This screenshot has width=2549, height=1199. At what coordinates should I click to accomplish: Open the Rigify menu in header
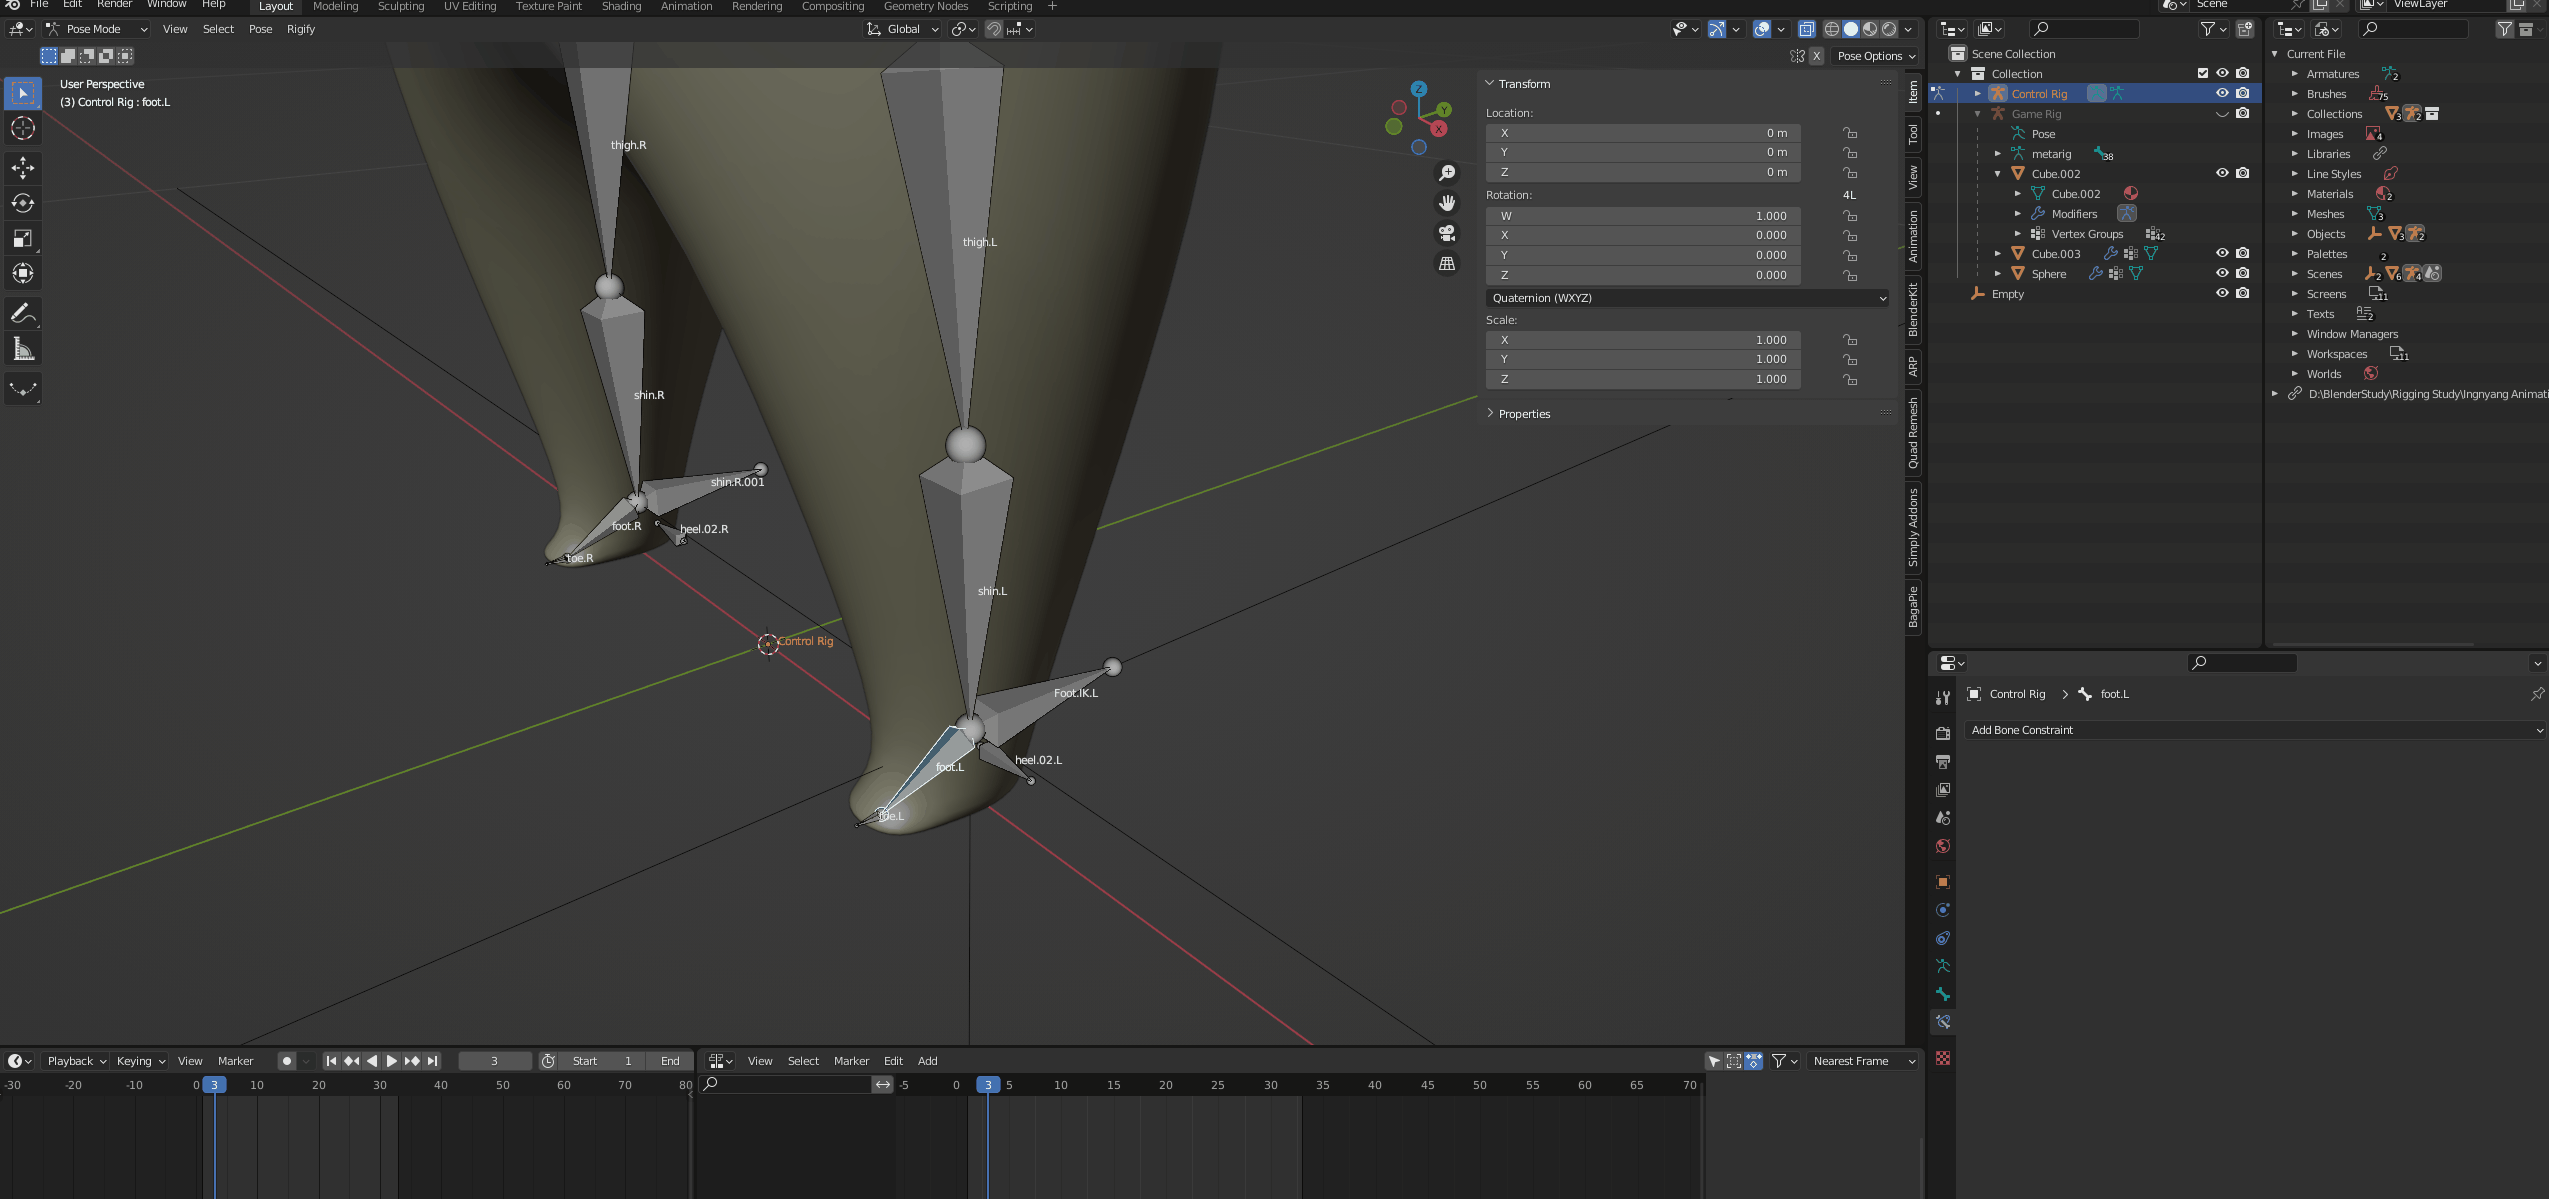(x=300, y=29)
